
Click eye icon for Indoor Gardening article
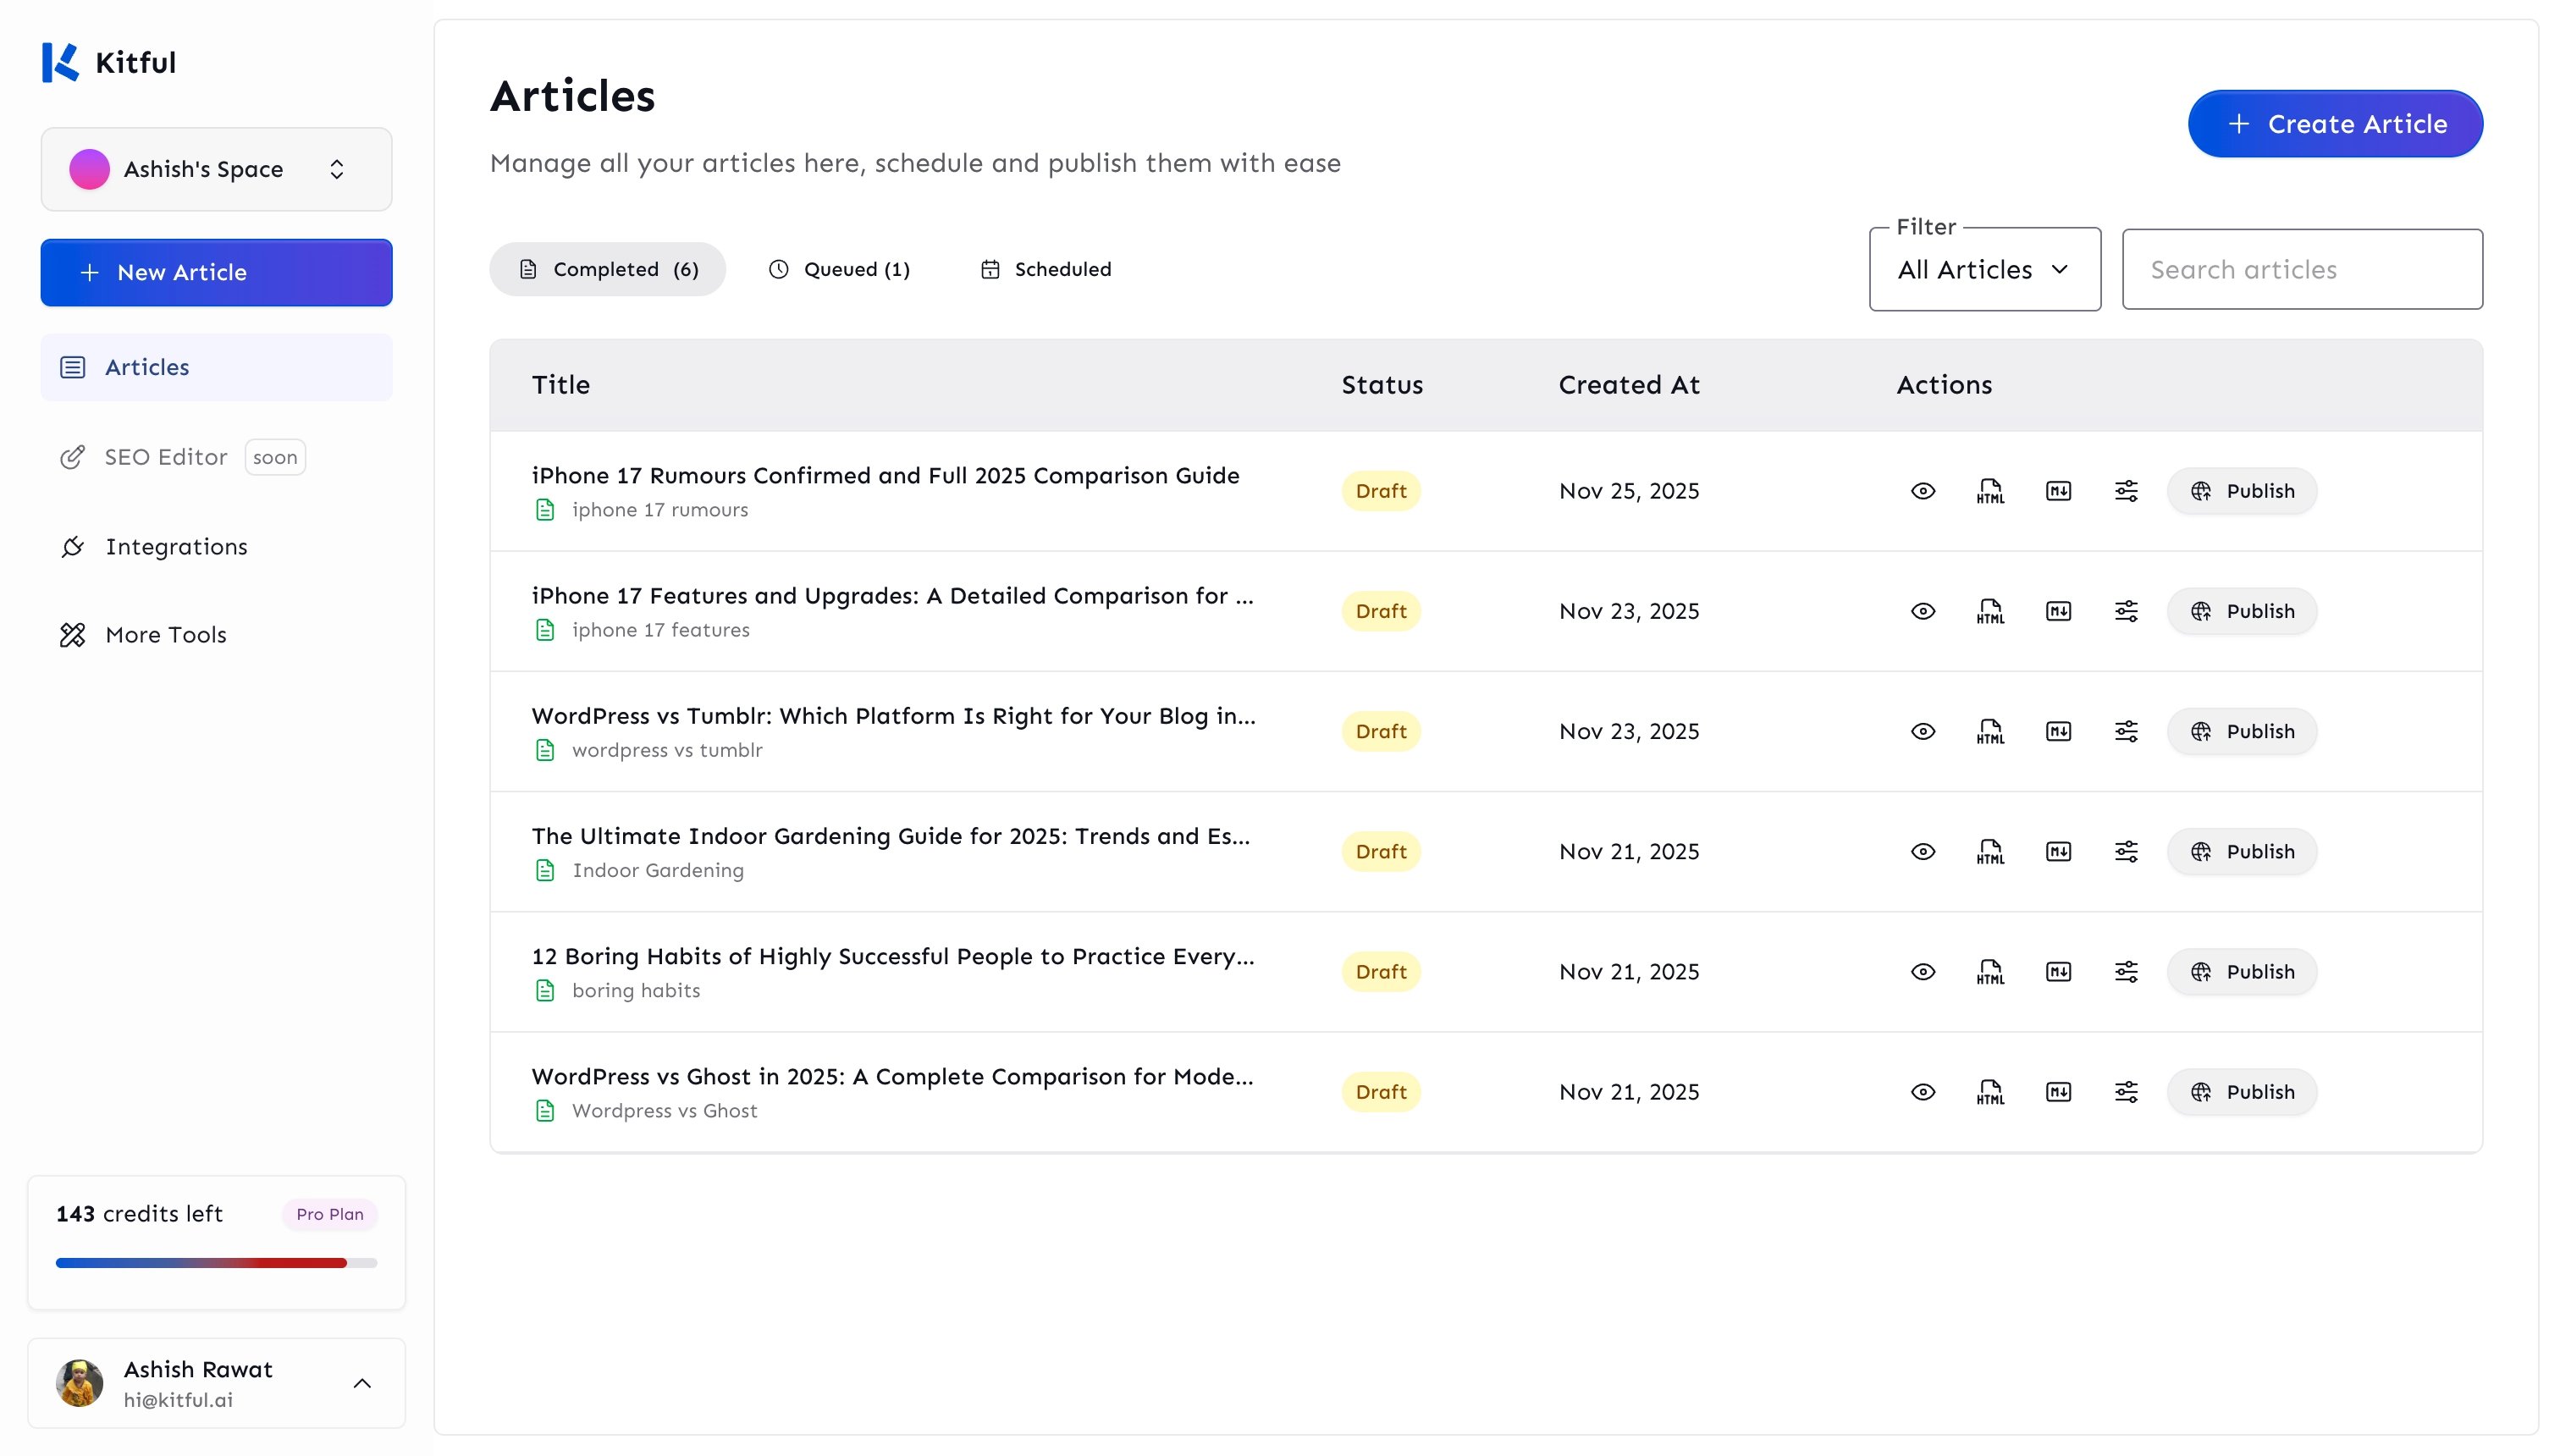coord(1923,851)
